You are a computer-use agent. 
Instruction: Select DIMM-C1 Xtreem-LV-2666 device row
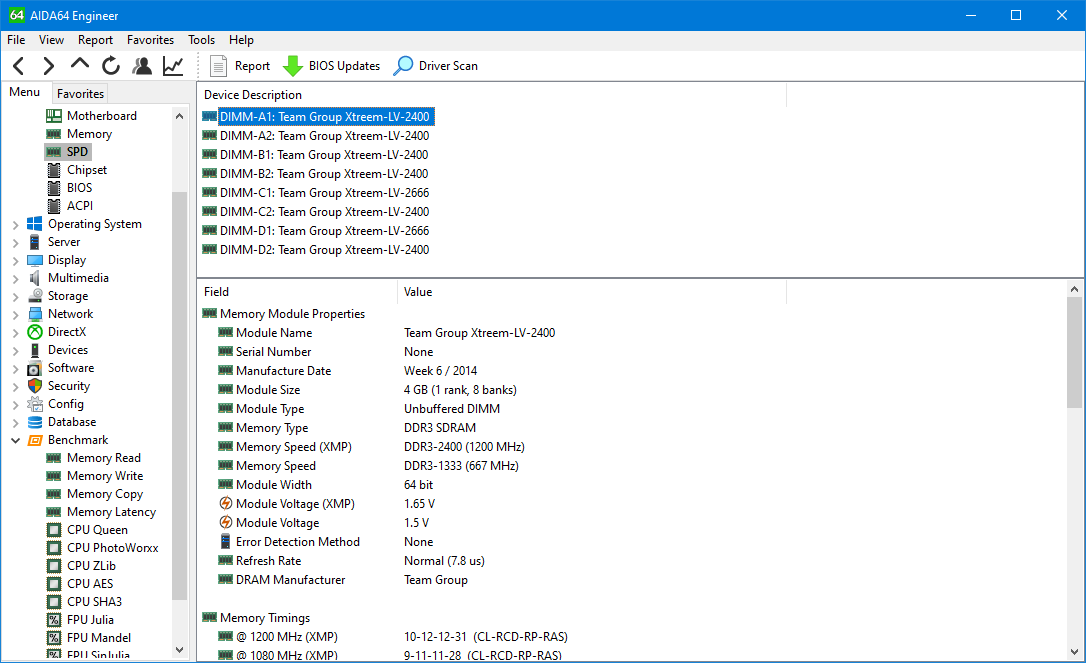click(324, 193)
